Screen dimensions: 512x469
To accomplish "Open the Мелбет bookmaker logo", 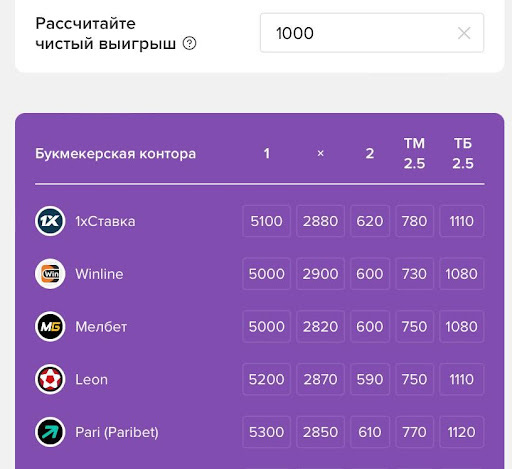I will coord(50,327).
